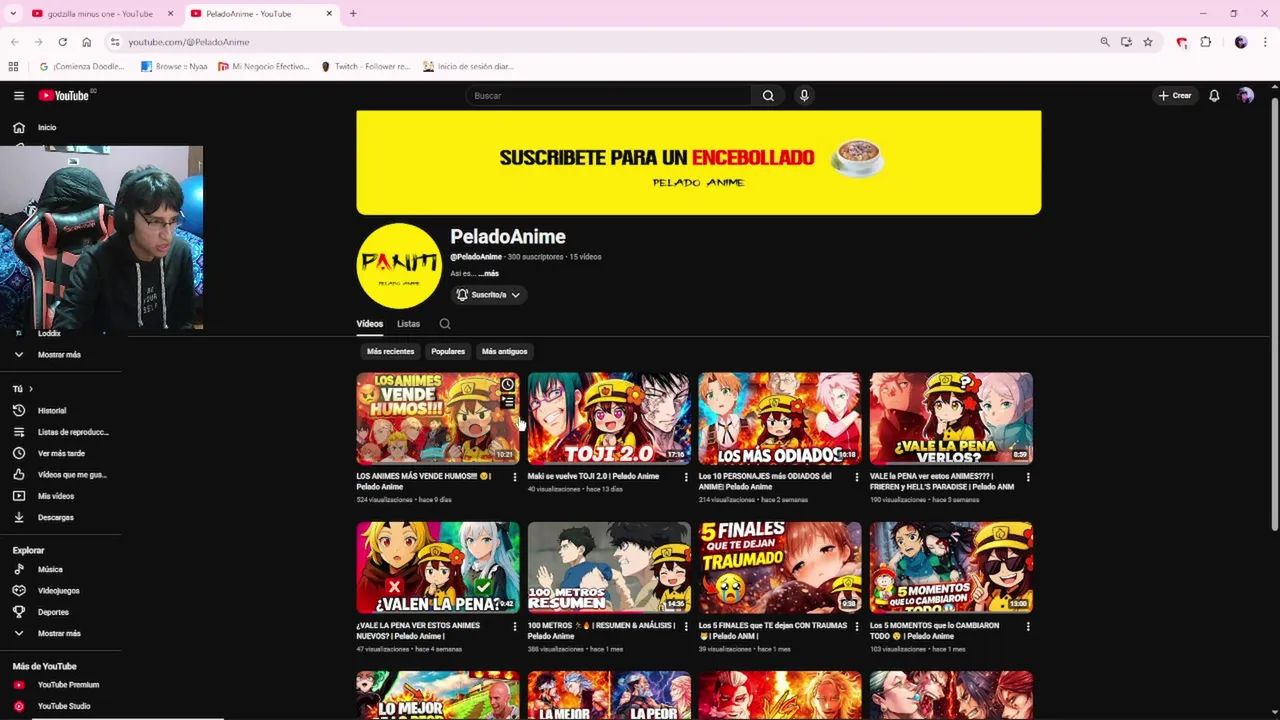Open options for 5 Momentos video
1280x720 pixels.
(x=1028, y=626)
